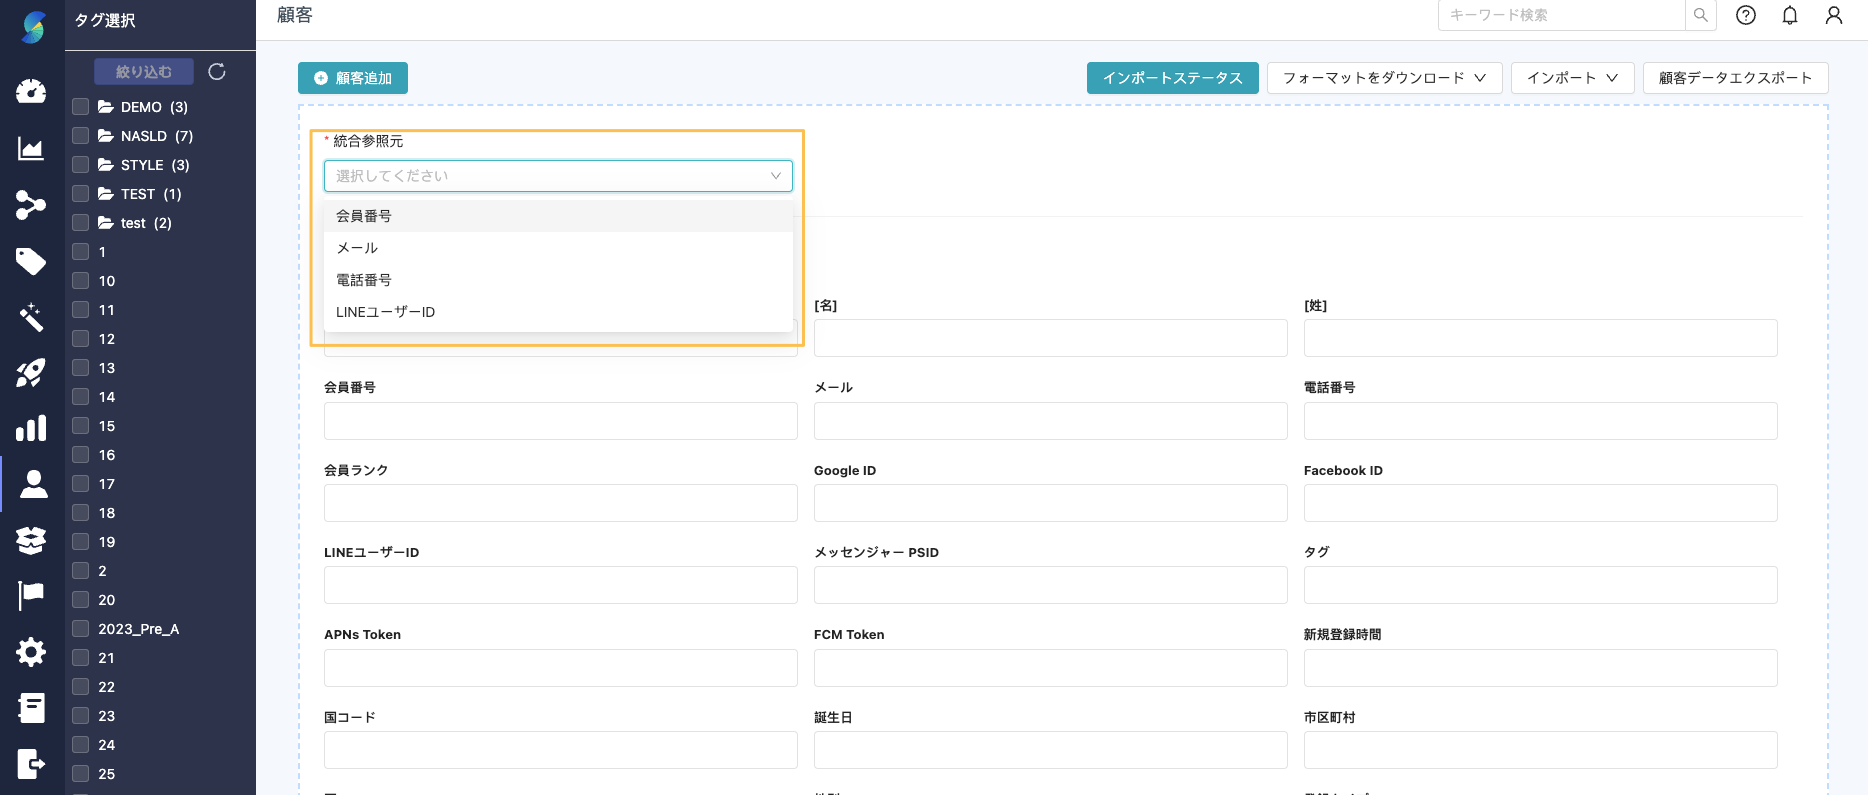Click the refresh icon next to 絞り込む
Image resolution: width=1868 pixels, height=795 pixels.
point(217,72)
